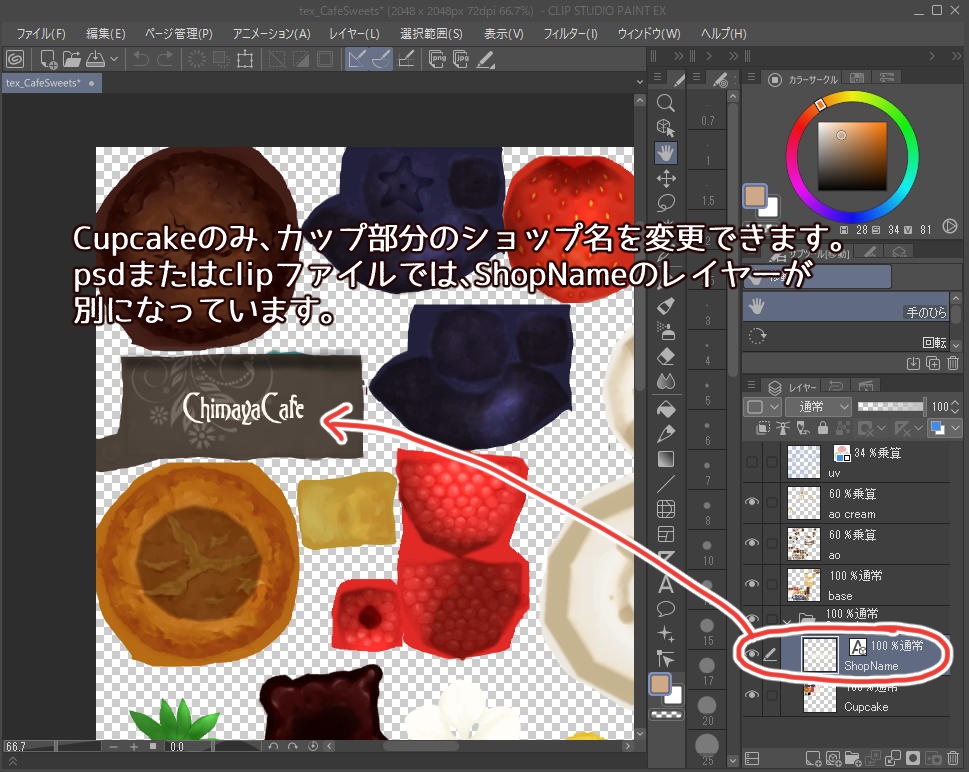Select the Balloon tool
The image size is (969, 772).
click(x=666, y=609)
